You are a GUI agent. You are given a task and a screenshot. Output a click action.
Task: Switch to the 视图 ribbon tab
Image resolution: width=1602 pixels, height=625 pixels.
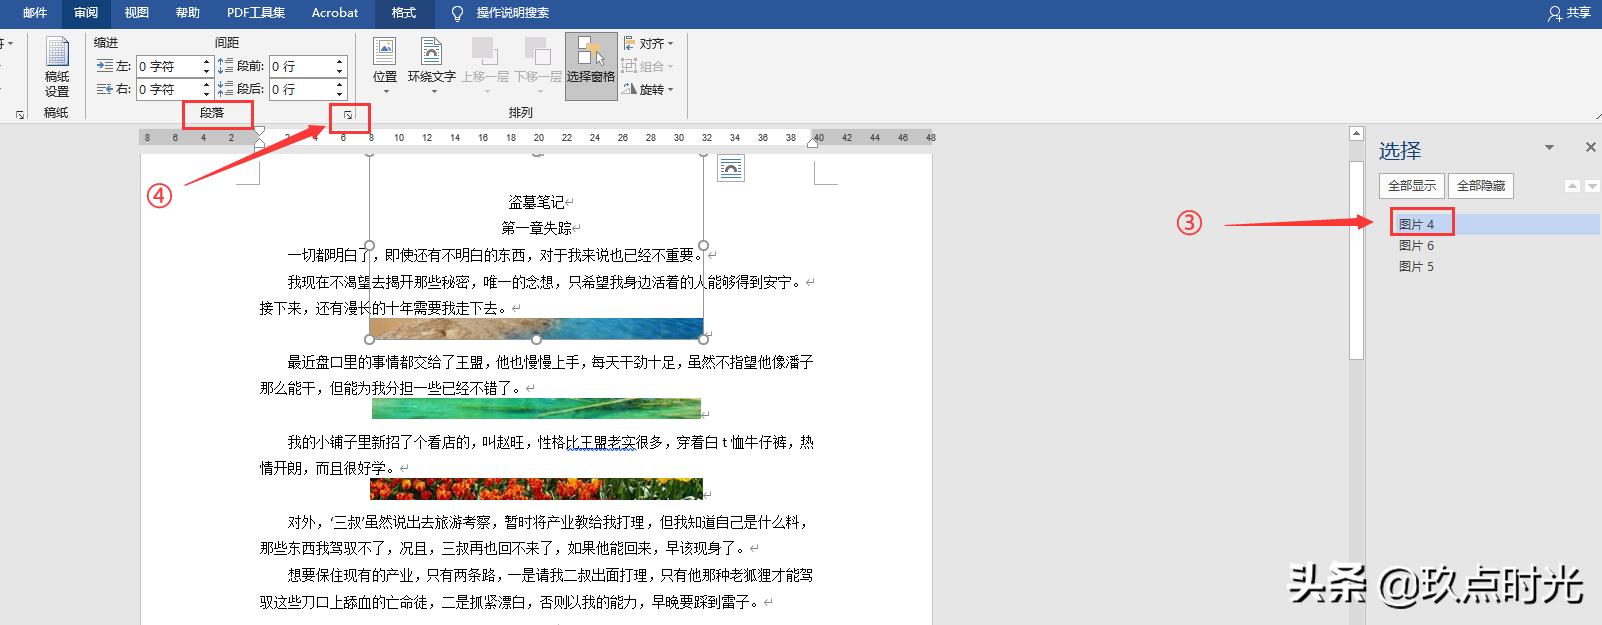click(137, 13)
